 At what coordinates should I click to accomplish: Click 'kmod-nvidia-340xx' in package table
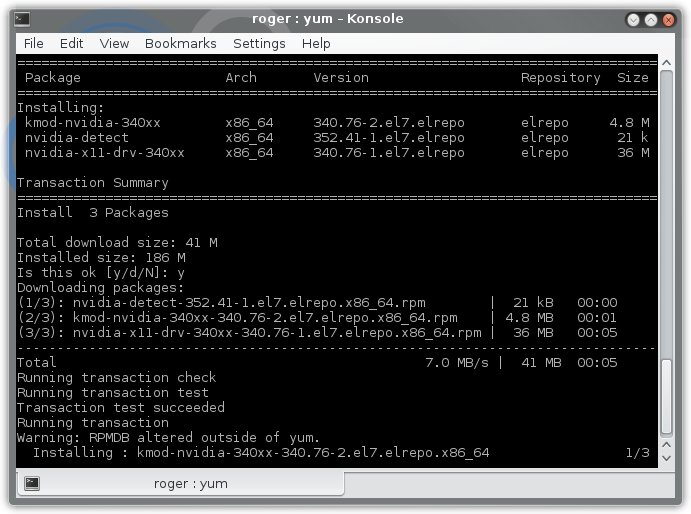pos(93,123)
